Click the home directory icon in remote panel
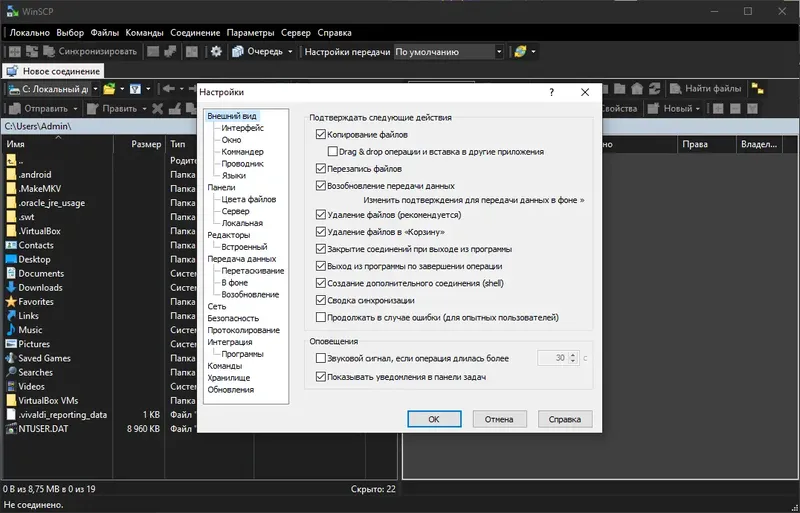Viewport: 800px width, 513px height. pos(637,89)
